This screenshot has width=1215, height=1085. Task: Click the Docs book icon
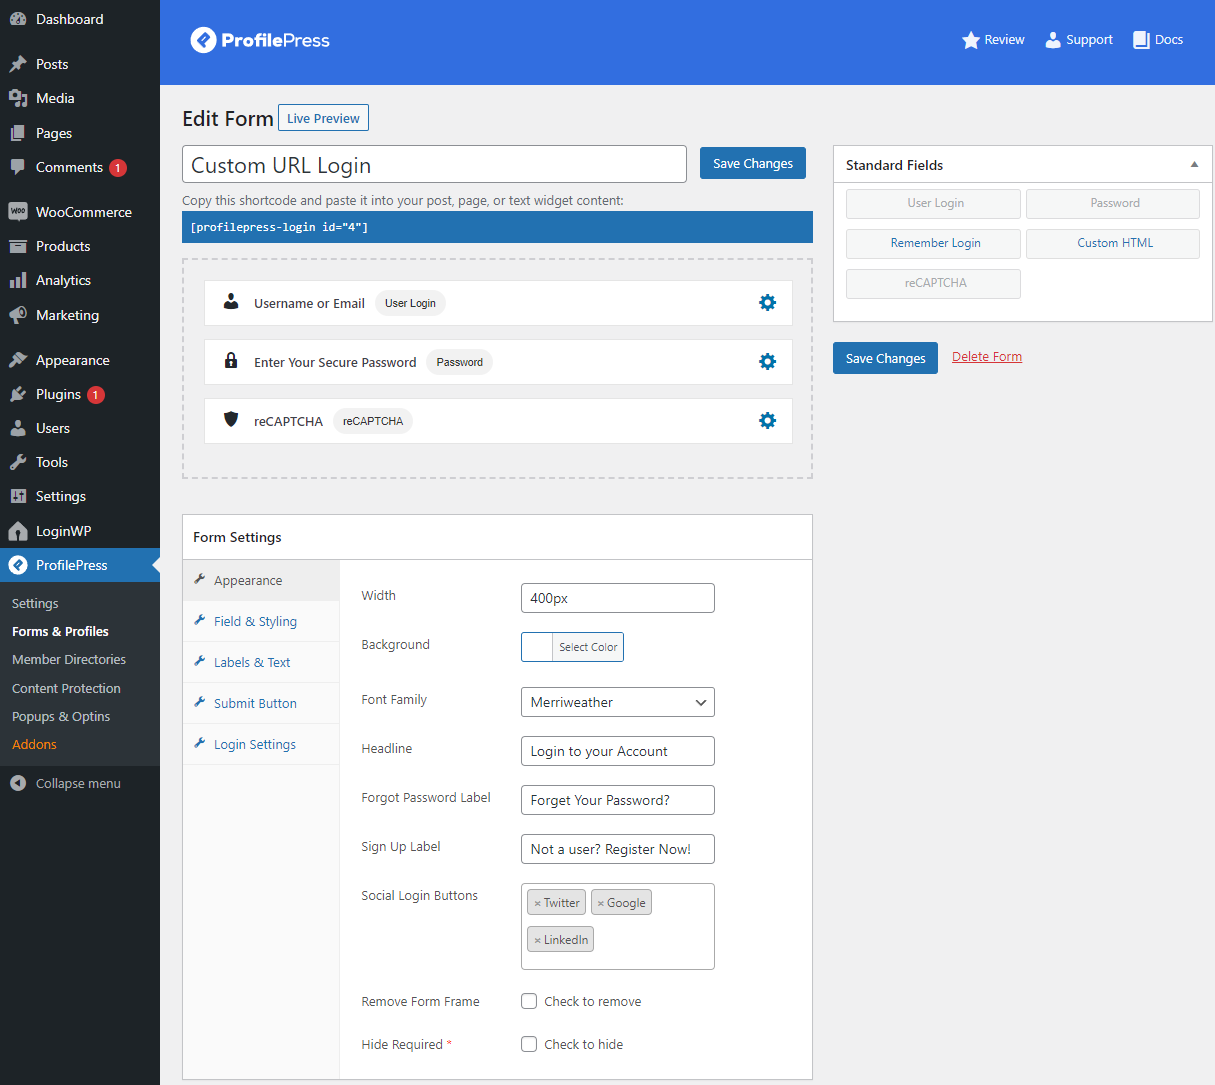click(1141, 40)
